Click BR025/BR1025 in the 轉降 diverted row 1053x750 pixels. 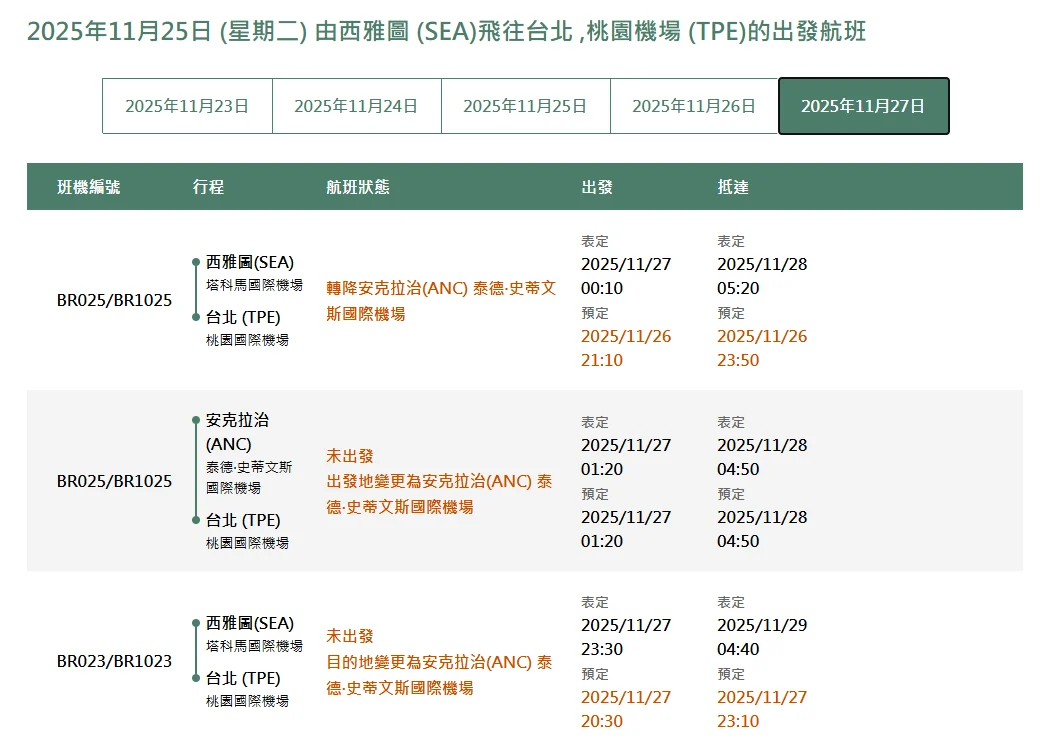pyautogui.click(x=114, y=300)
